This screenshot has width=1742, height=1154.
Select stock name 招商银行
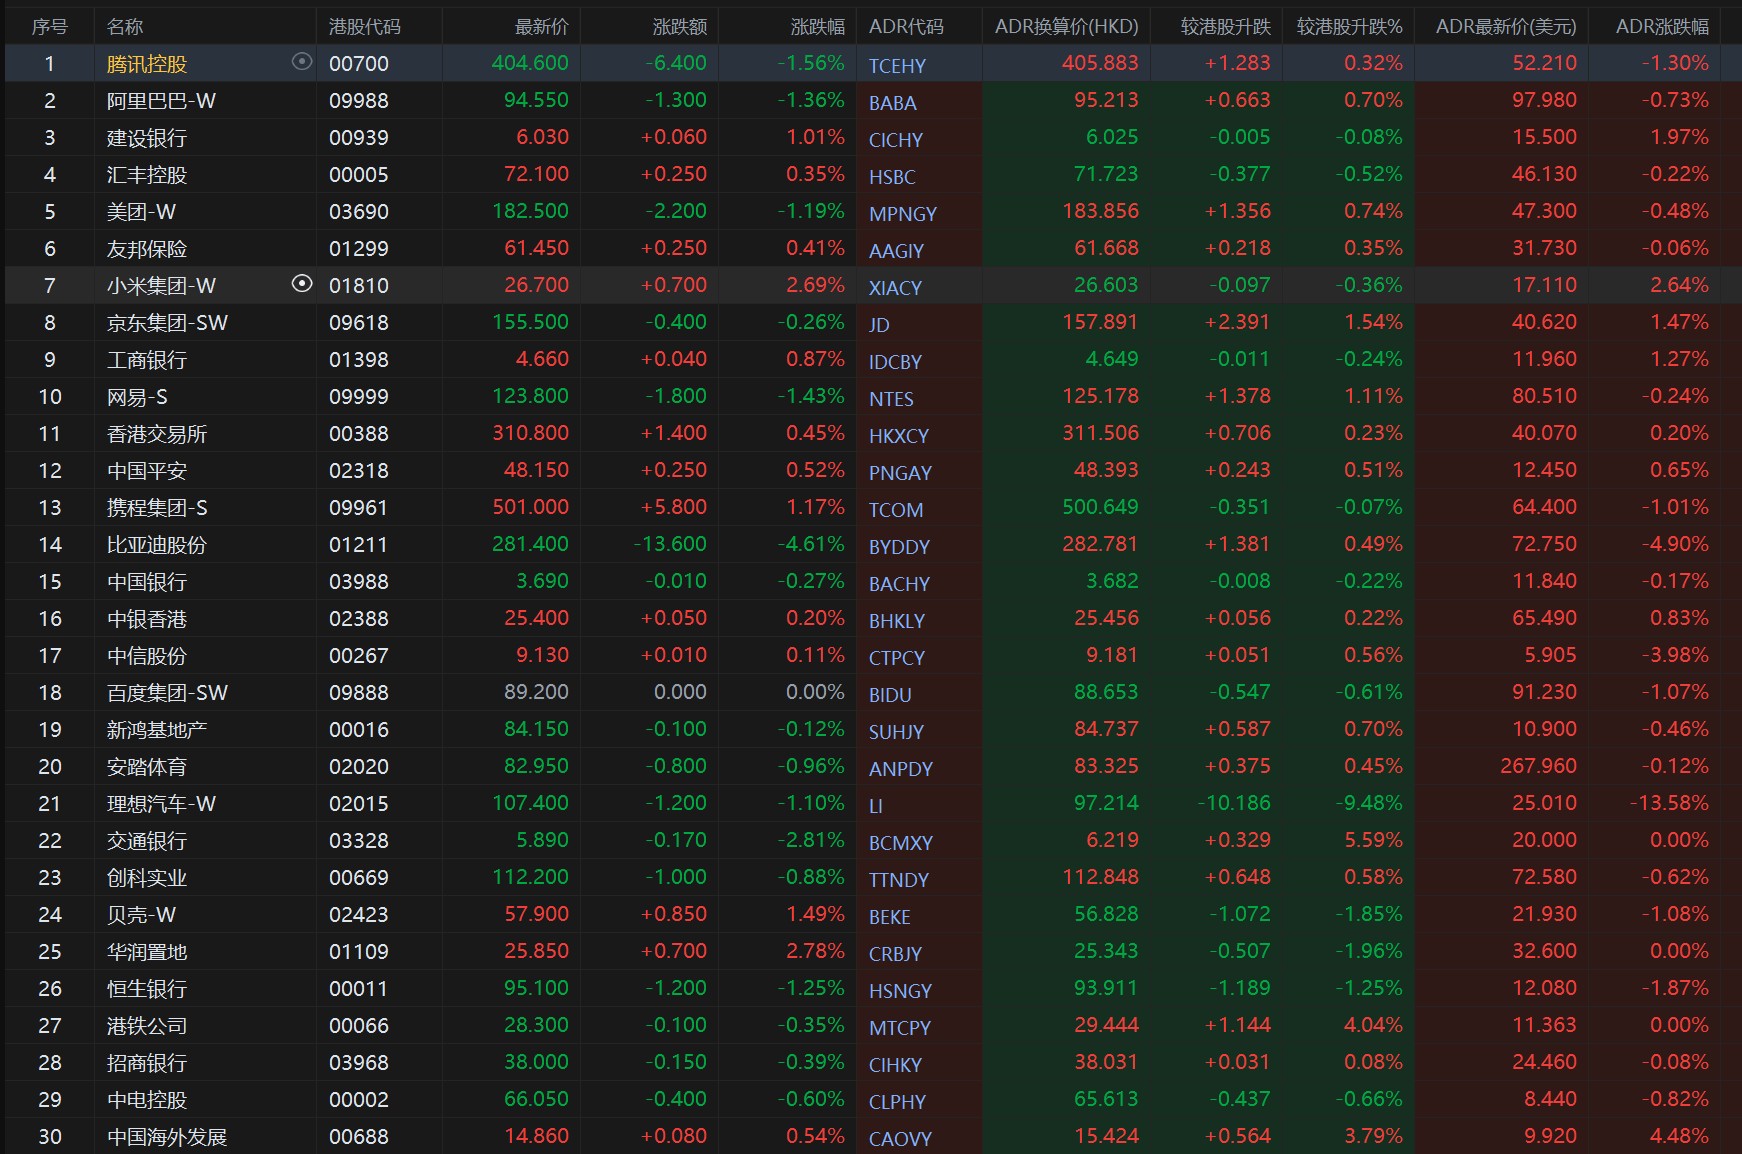(147, 1063)
